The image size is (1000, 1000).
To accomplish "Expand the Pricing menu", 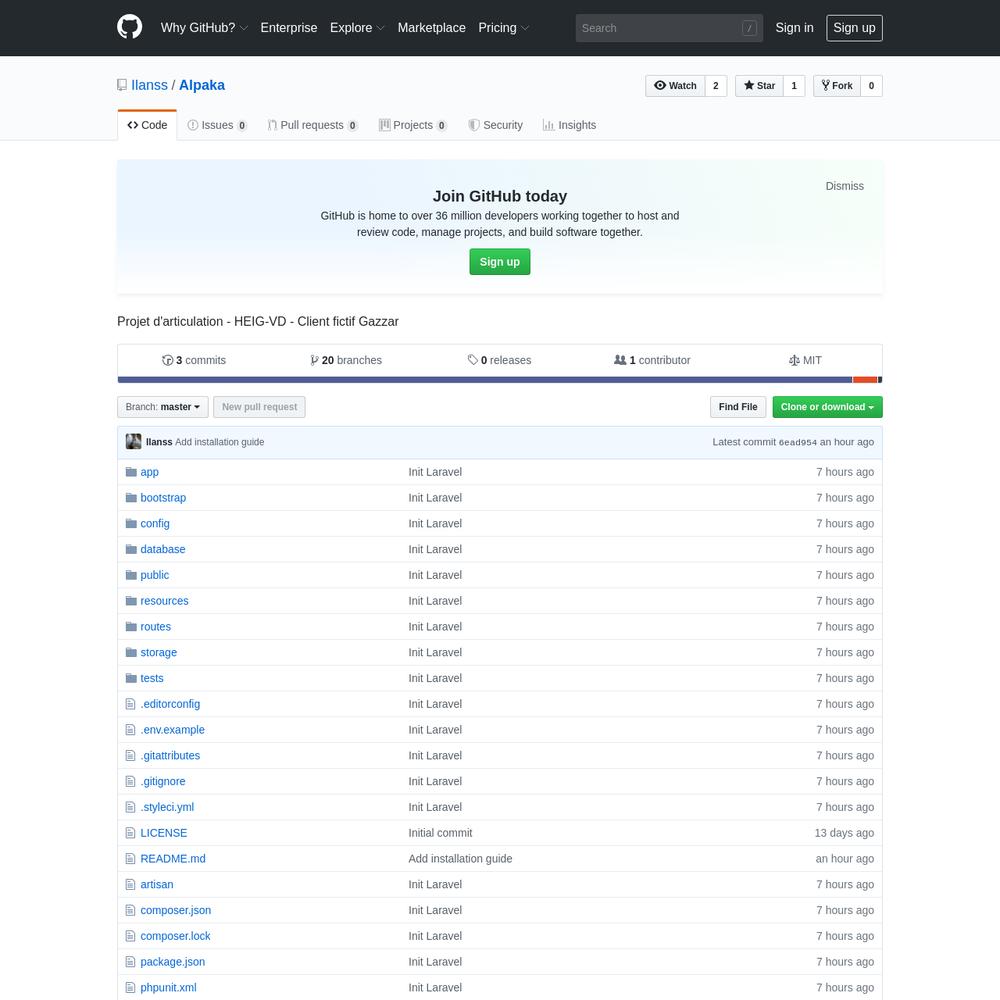I will (x=504, y=27).
